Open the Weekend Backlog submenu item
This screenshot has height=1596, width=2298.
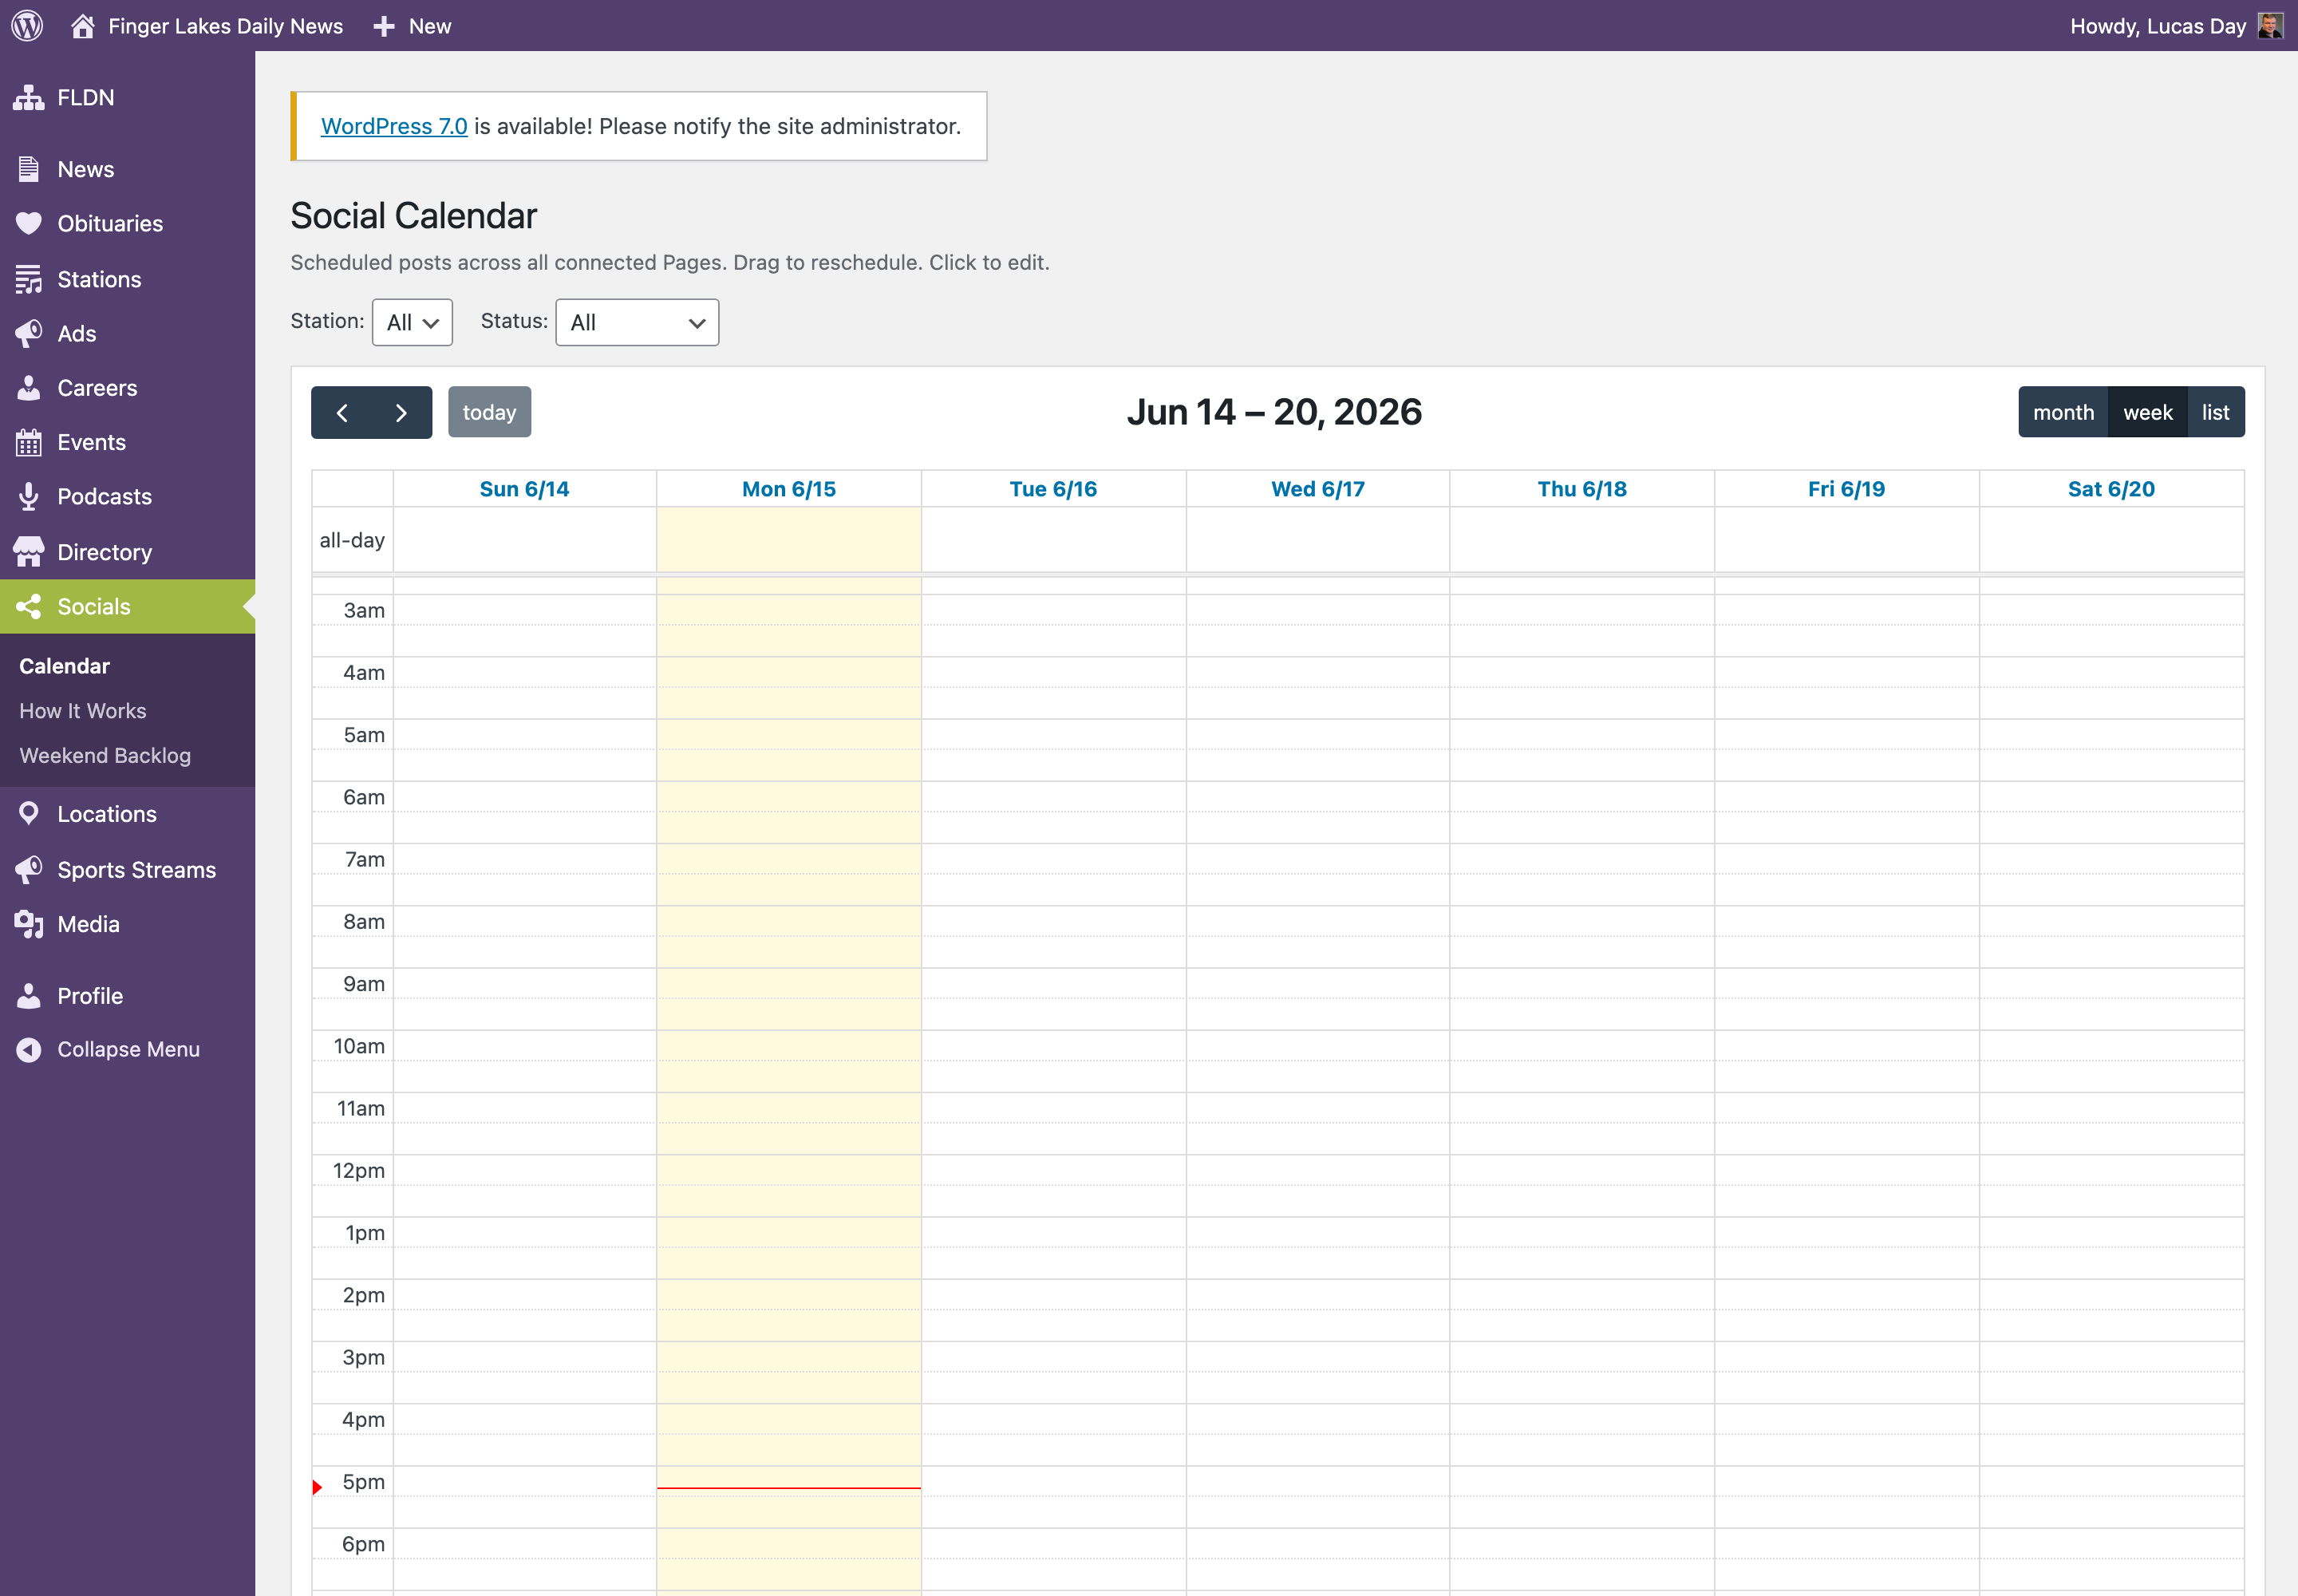(105, 755)
